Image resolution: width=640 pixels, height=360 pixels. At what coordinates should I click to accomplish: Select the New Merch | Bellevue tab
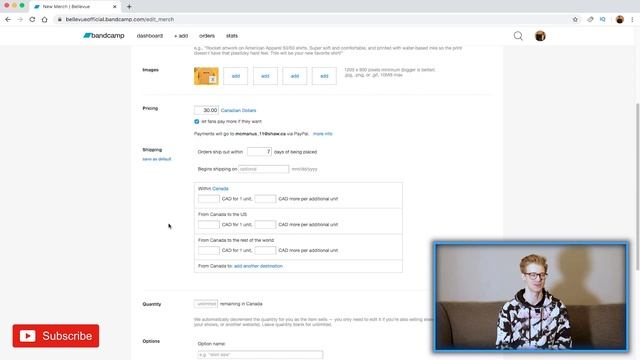[75, 7]
